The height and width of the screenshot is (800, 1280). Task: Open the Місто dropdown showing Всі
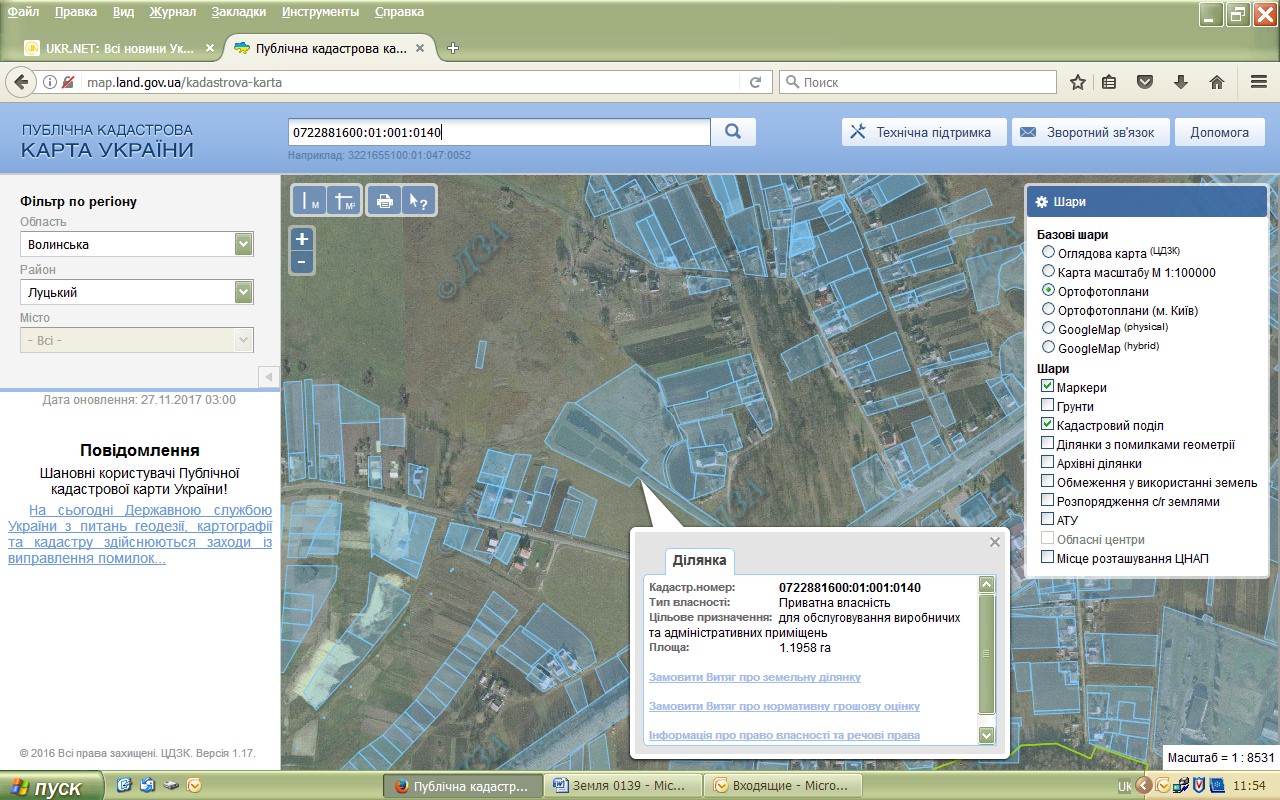click(x=137, y=340)
